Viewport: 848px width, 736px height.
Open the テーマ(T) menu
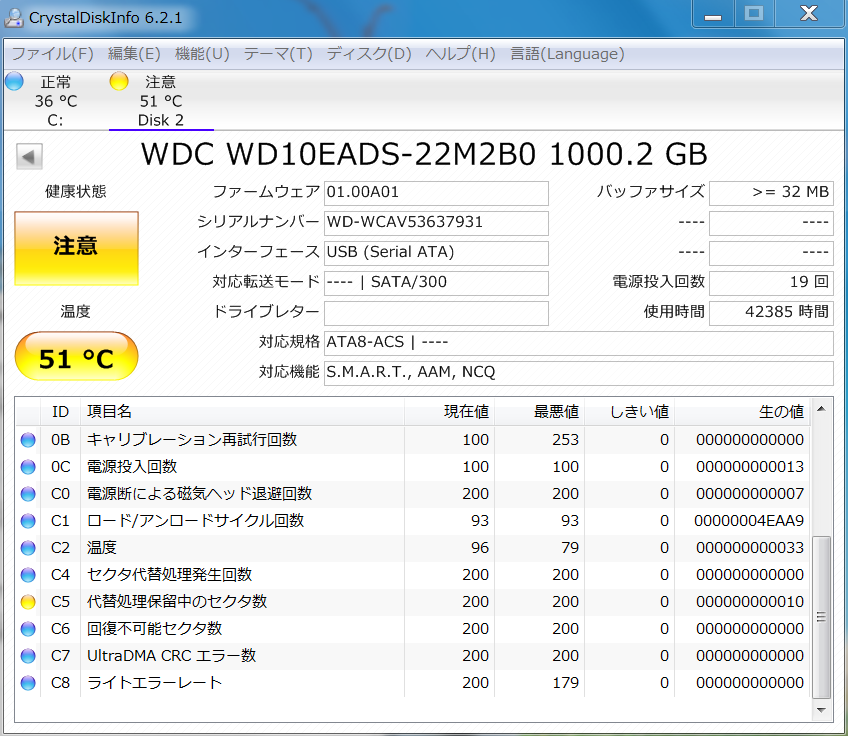278,54
